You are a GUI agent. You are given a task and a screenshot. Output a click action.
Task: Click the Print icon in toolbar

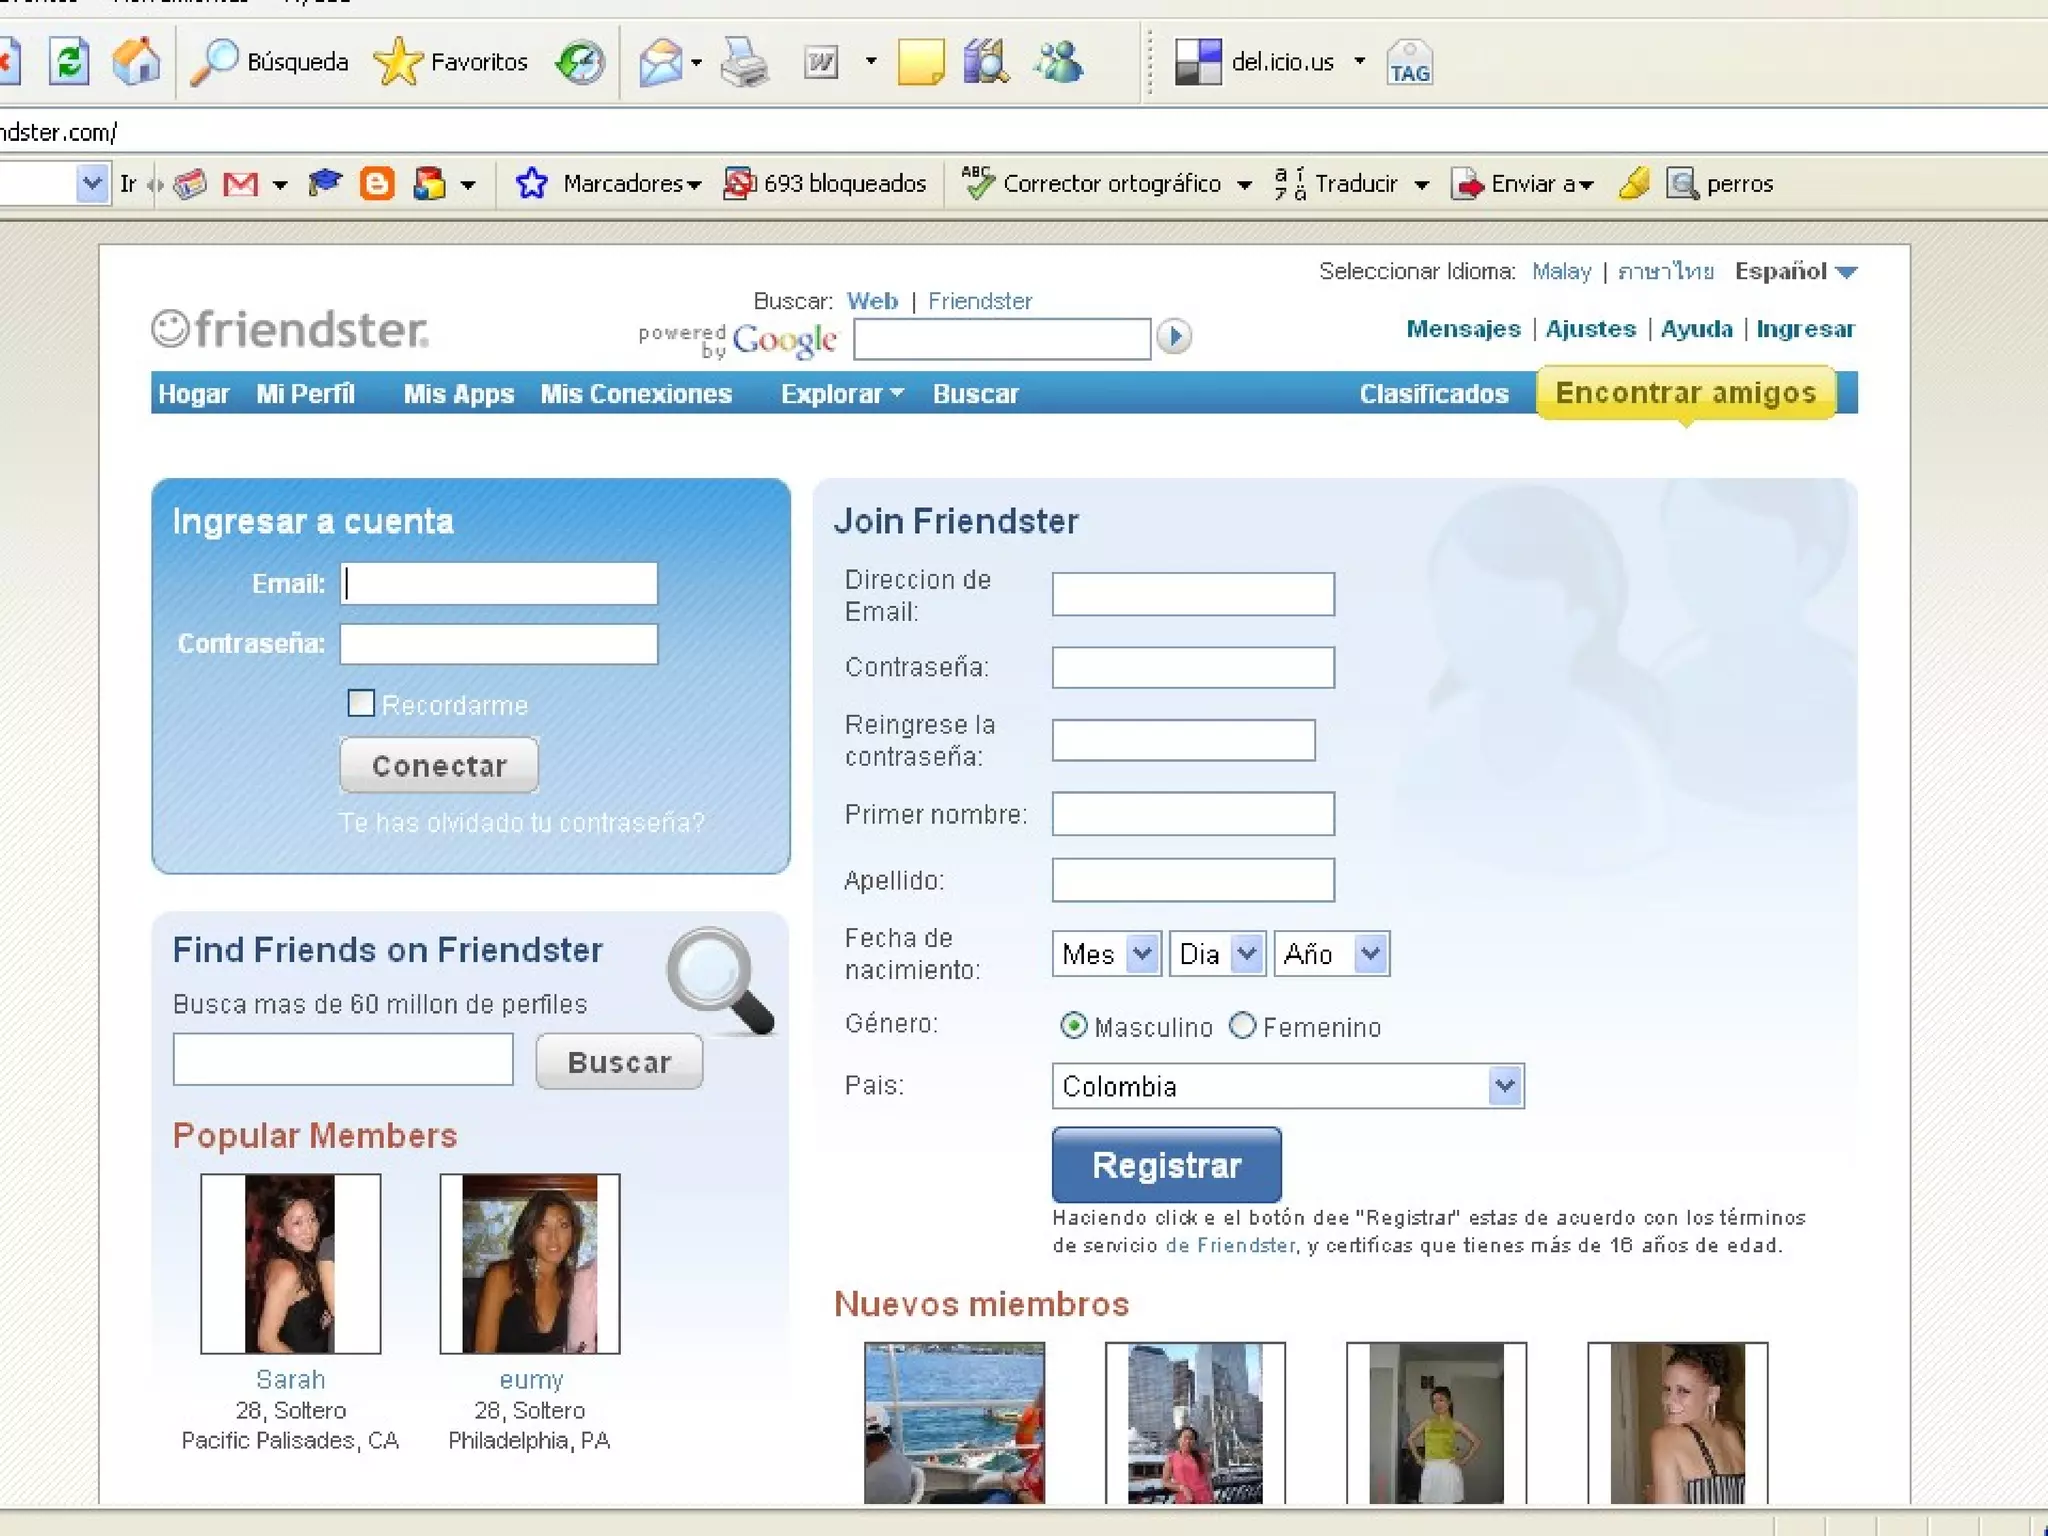point(744,62)
